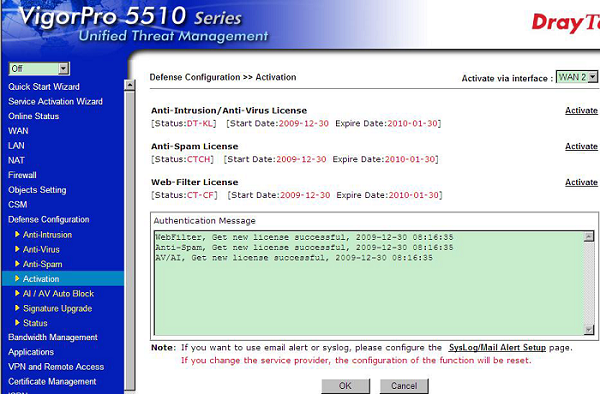The height and width of the screenshot is (394, 600).
Task: Click the yellow arrow beside Anti-Spam
Action: point(17,264)
